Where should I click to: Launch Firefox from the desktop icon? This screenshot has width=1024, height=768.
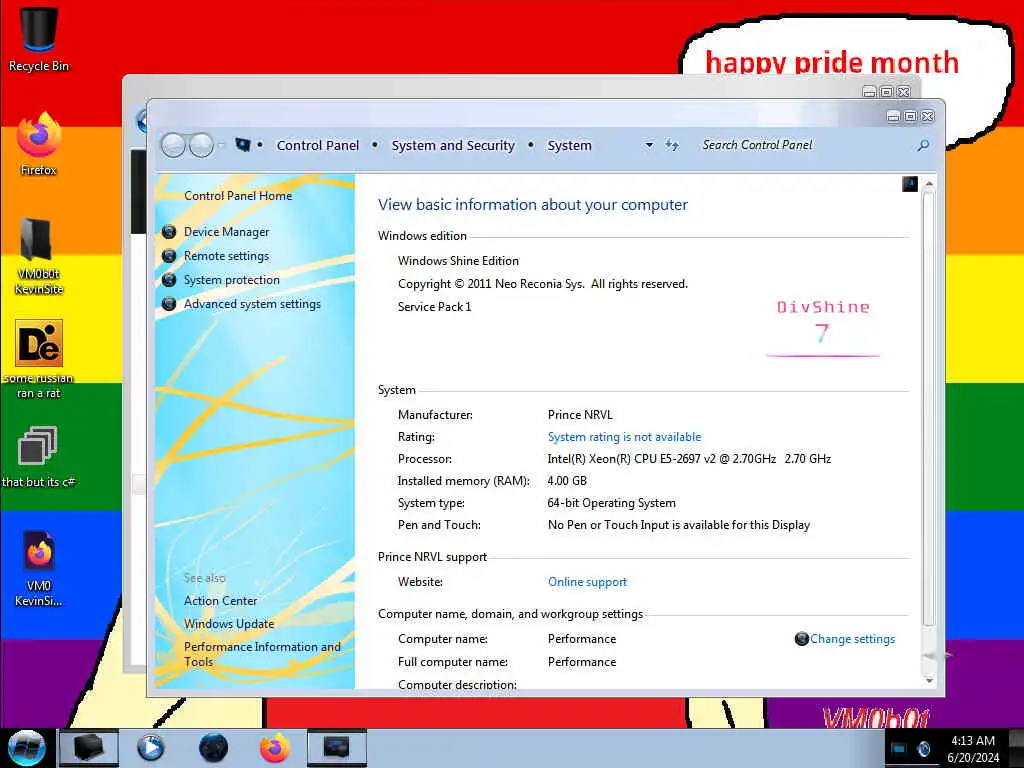point(39,144)
